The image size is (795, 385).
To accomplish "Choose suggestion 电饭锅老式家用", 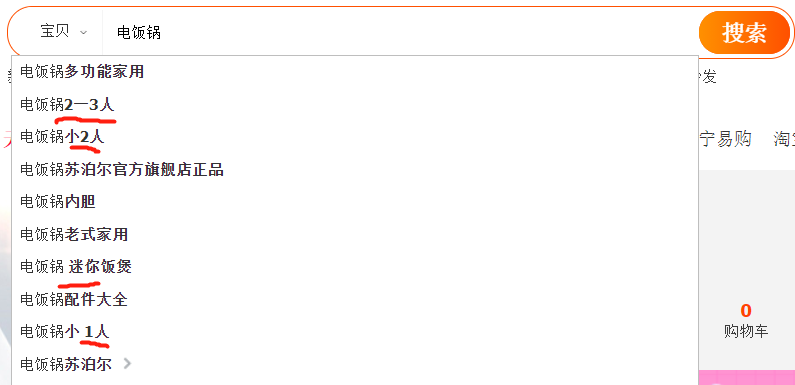I will [354, 234].
